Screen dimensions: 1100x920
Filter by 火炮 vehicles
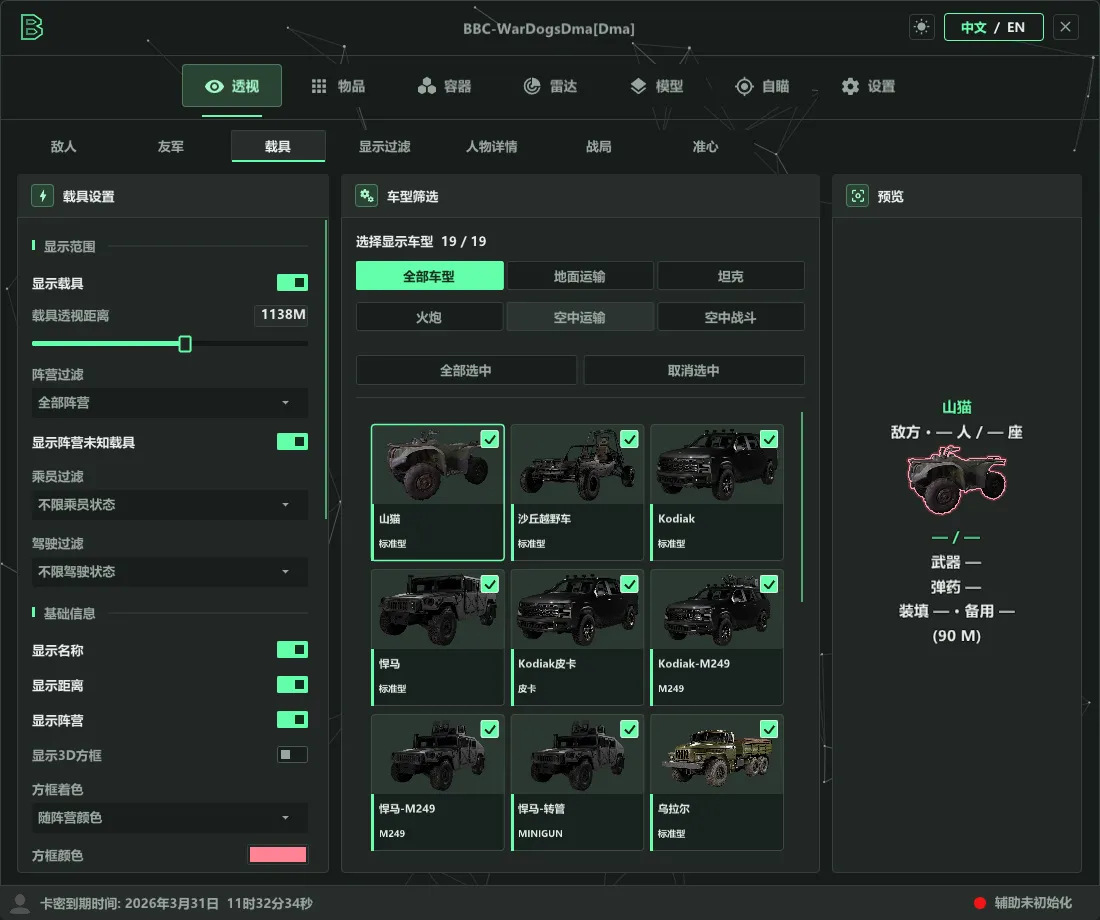[429, 317]
